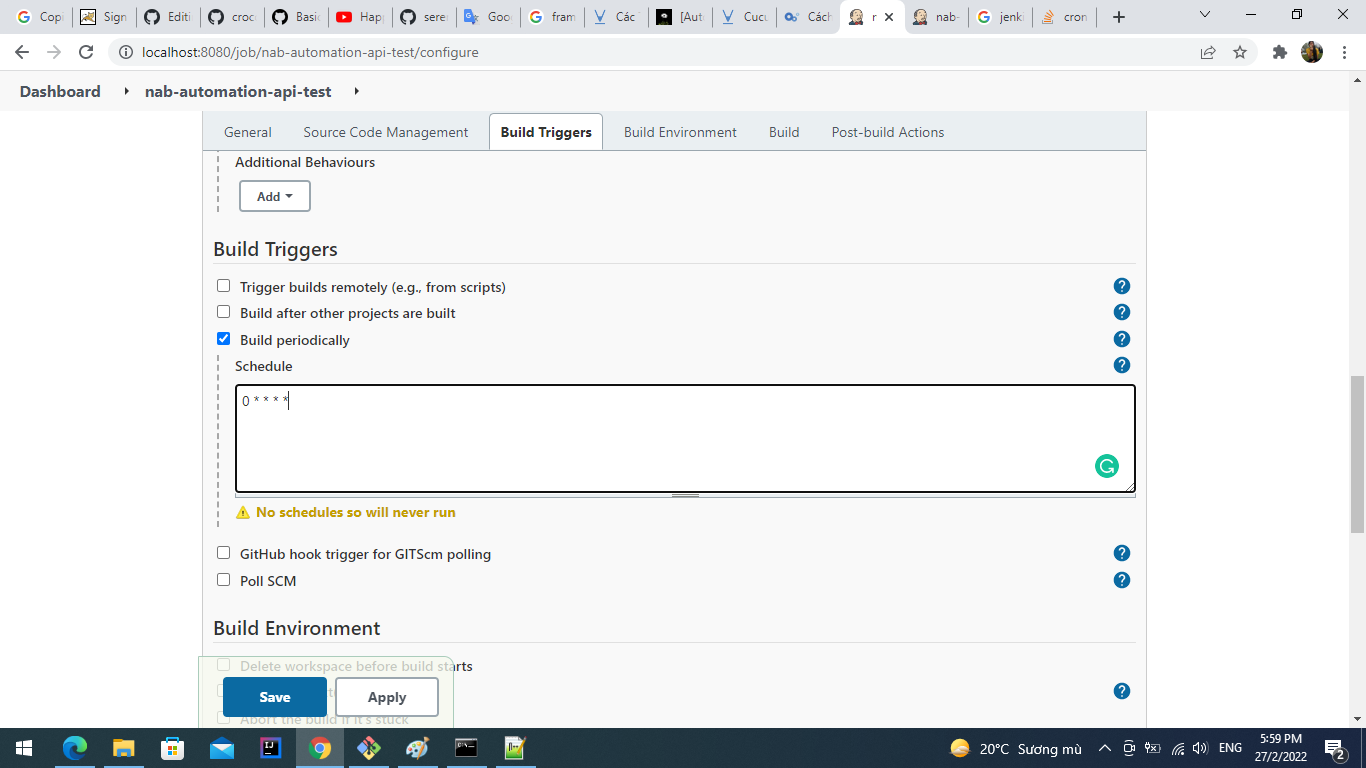
Task: Enable GitHub hook trigger for GITScm polling
Action: pyautogui.click(x=223, y=553)
